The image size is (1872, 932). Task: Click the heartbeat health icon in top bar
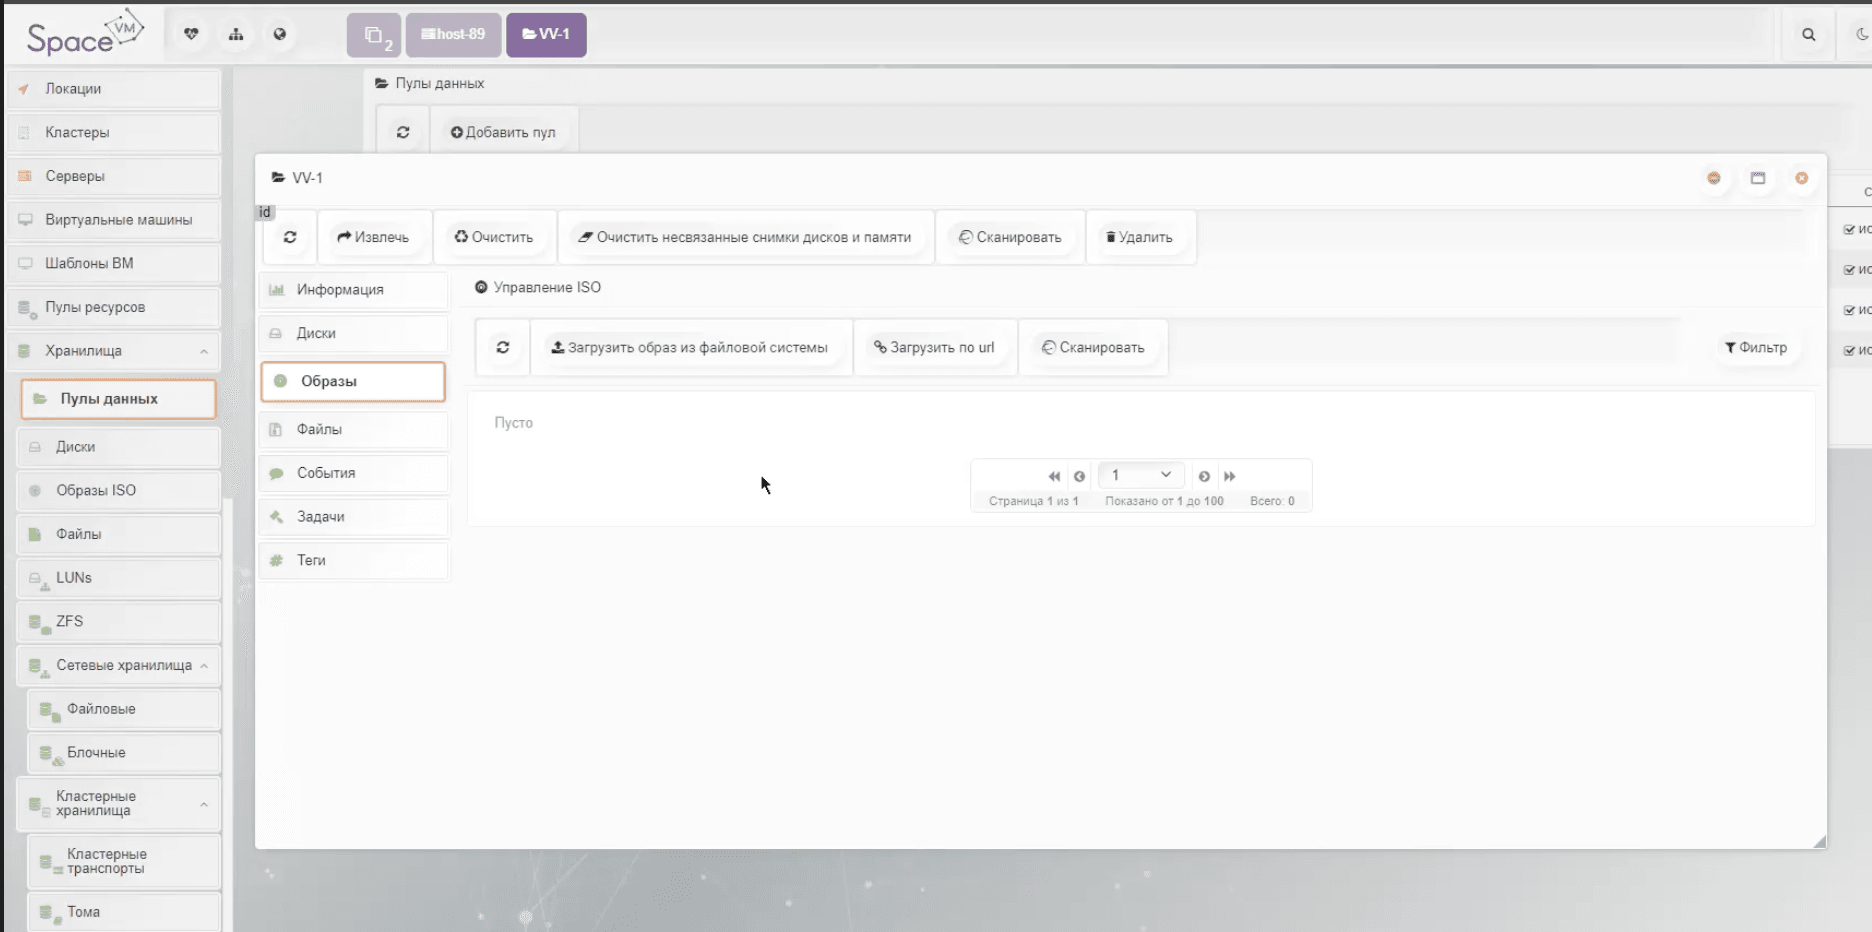click(191, 34)
